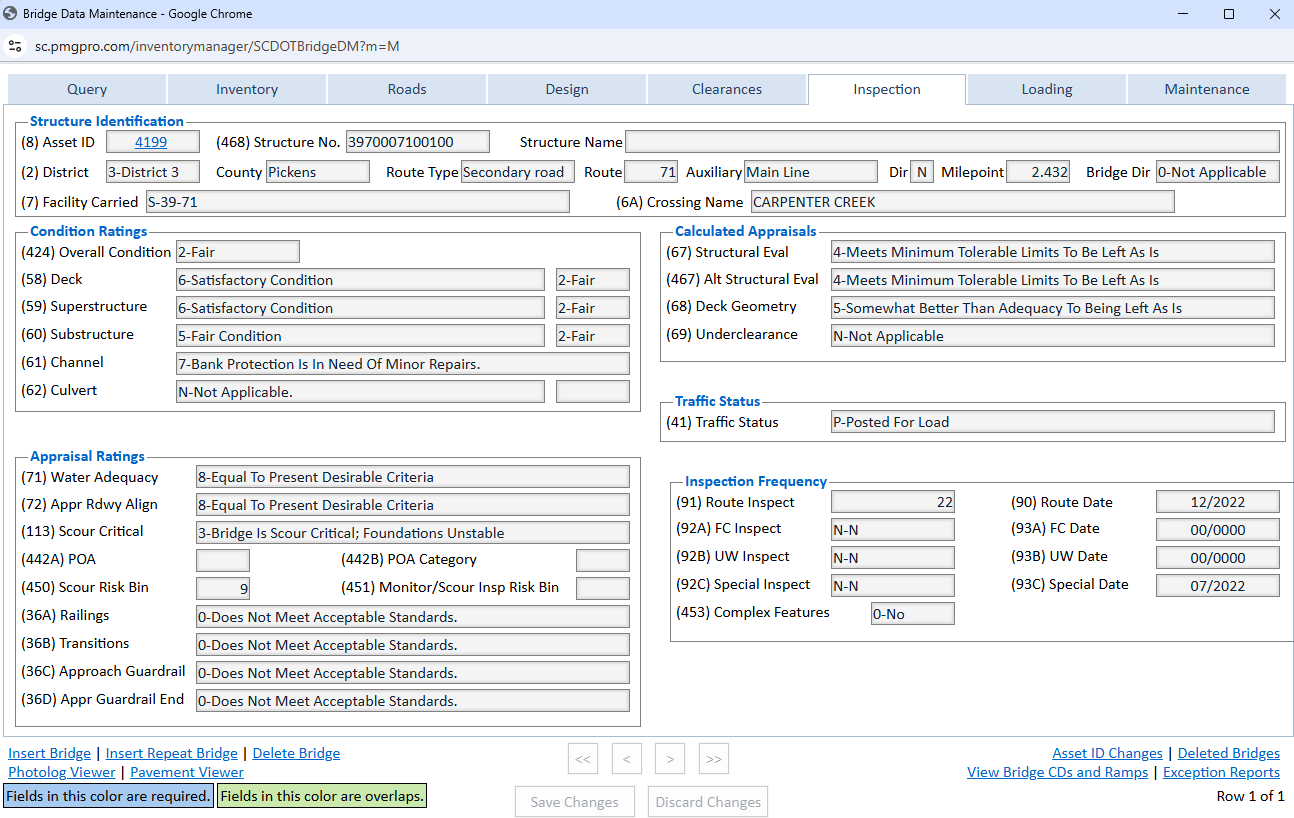Click the Insert Bridge link
The width and height of the screenshot is (1294, 818).
[x=49, y=753]
